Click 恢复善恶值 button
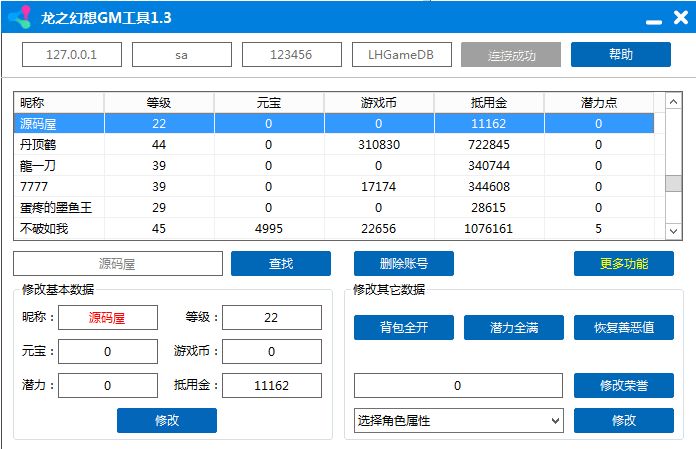 coord(623,328)
